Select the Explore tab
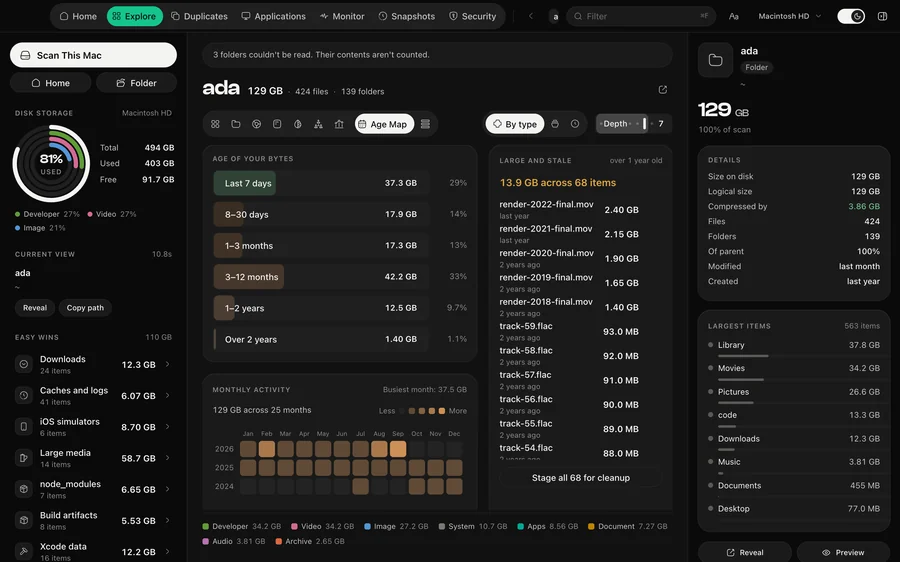The image size is (900, 562). (135, 16)
